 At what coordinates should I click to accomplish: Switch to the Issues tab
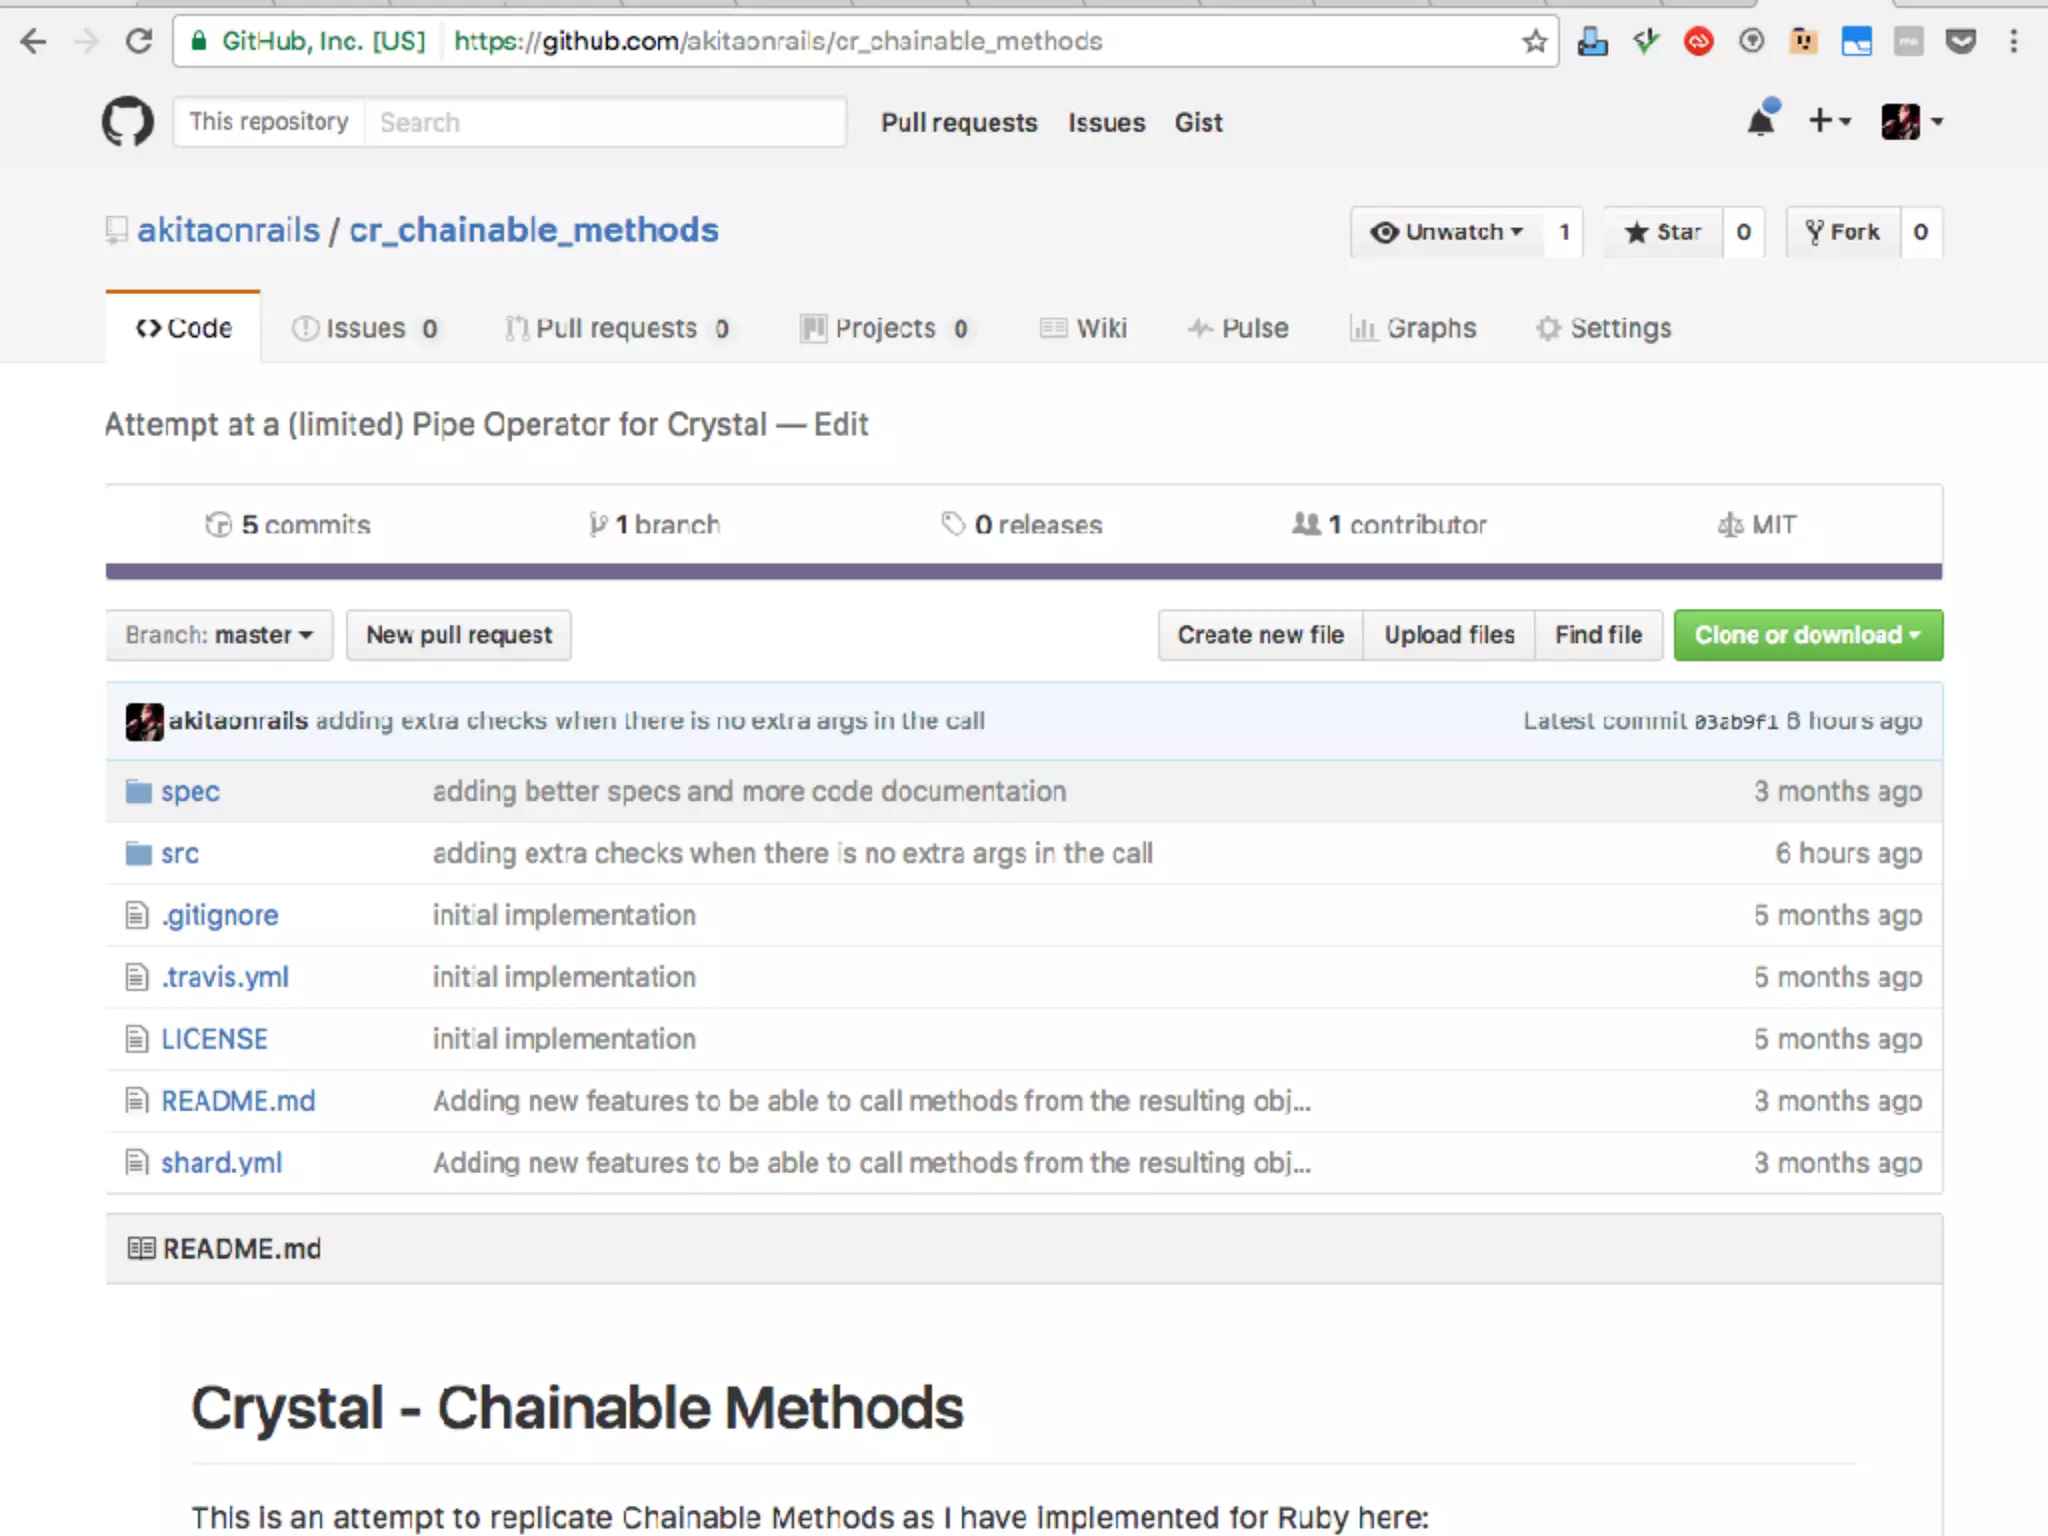pyautogui.click(x=364, y=328)
